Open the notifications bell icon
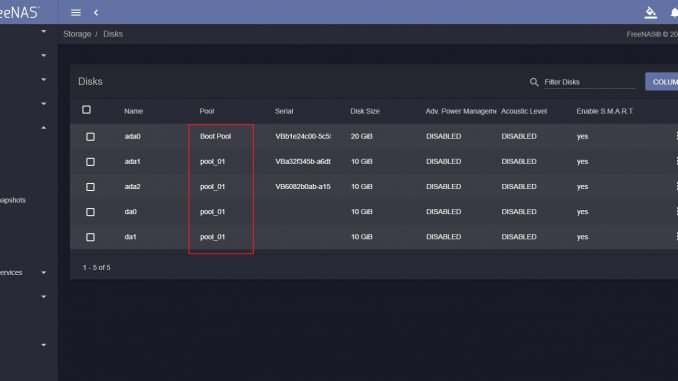This screenshot has height=381, width=678. point(674,13)
